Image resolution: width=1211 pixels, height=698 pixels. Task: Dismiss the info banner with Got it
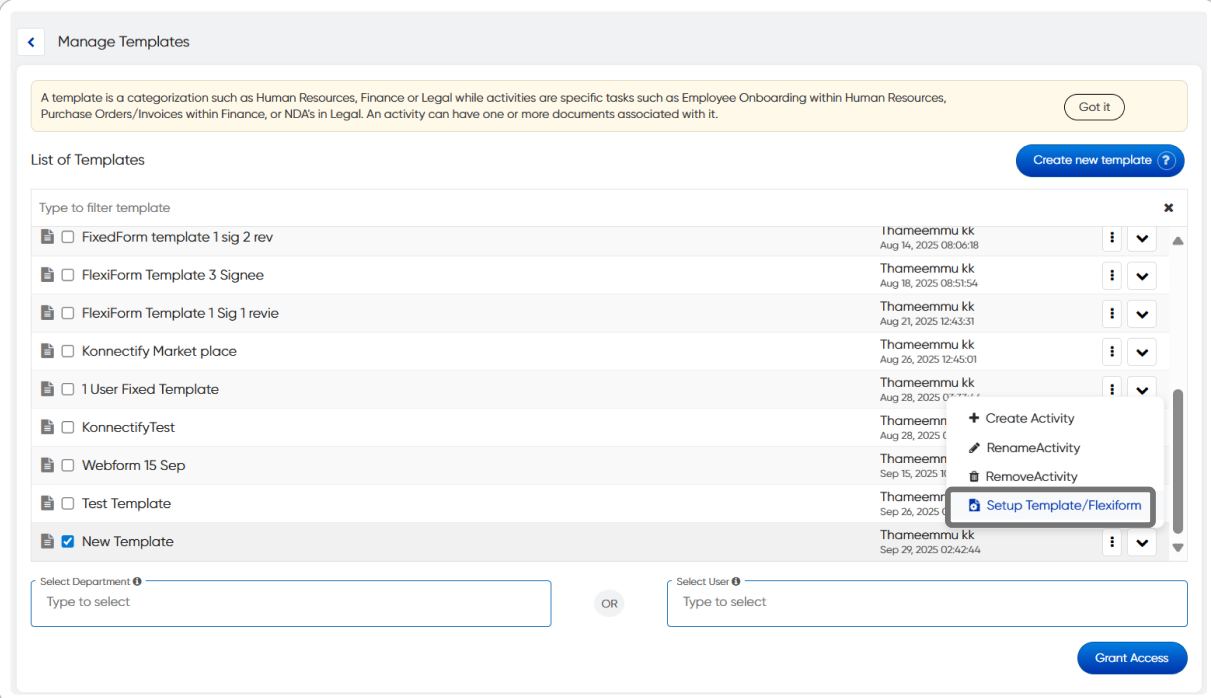tap(1094, 107)
